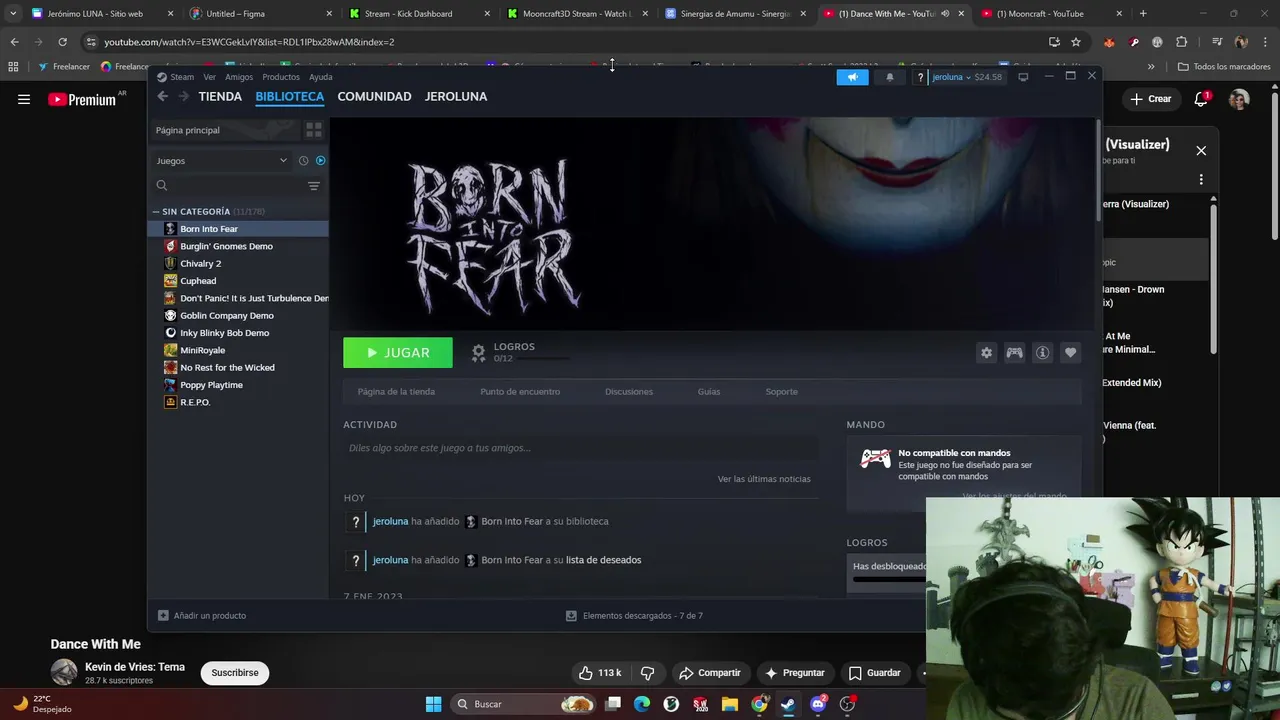The width and height of the screenshot is (1280, 720).
Task: Open Steam announcements megaphone button
Action: pos(852,77)
